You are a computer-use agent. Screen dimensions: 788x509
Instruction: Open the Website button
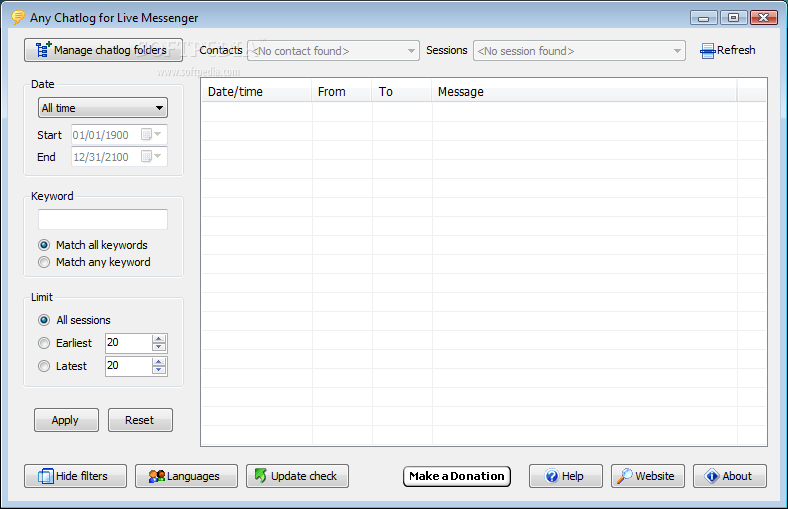pos(648,476)
